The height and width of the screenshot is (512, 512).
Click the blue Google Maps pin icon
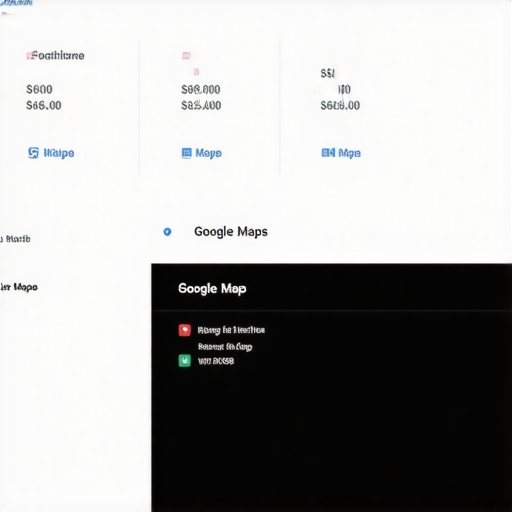pyautogui.click(x=167, y=232)
